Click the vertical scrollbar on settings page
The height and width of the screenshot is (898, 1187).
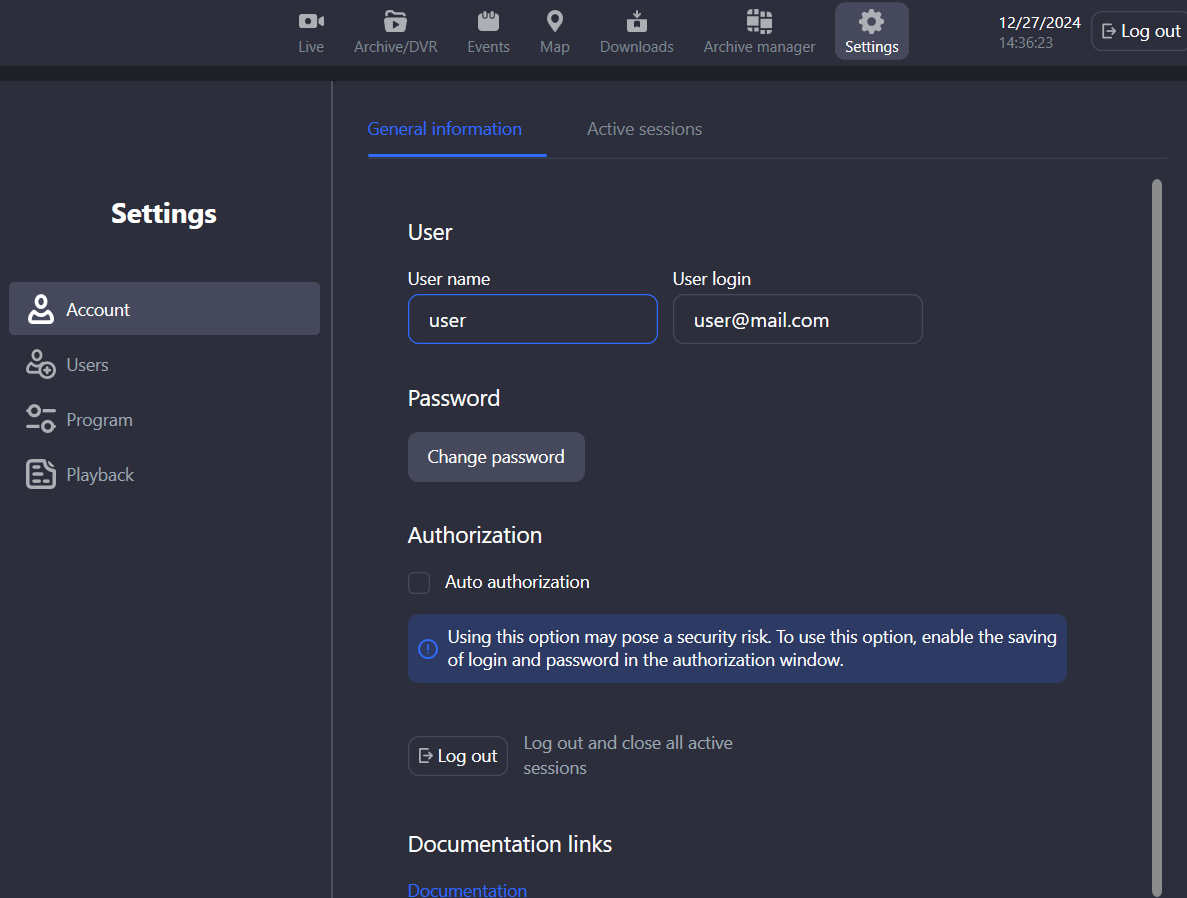1157,537
